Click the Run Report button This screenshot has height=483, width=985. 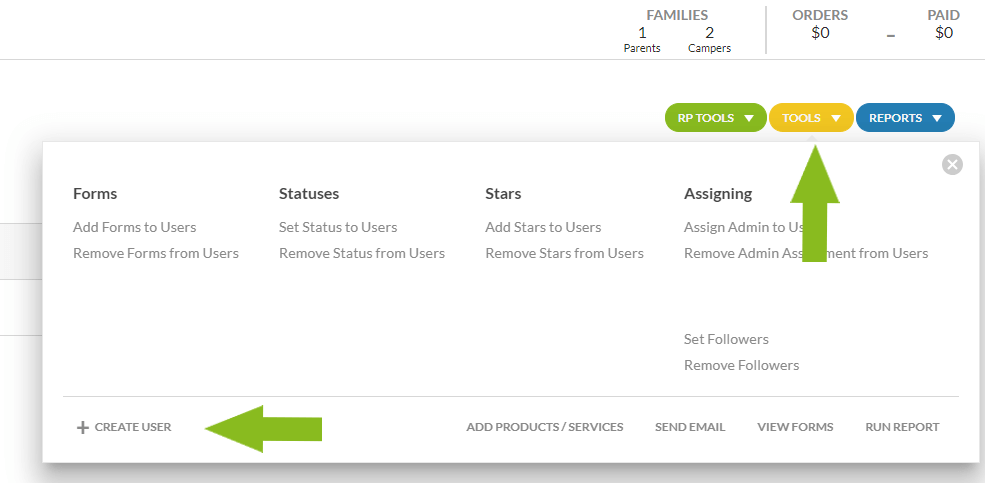[902, 427]
